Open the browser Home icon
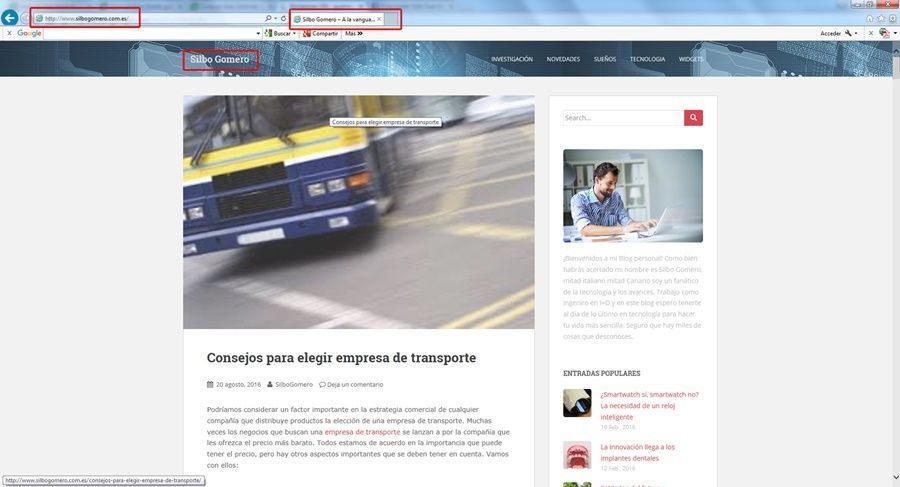 870,18
